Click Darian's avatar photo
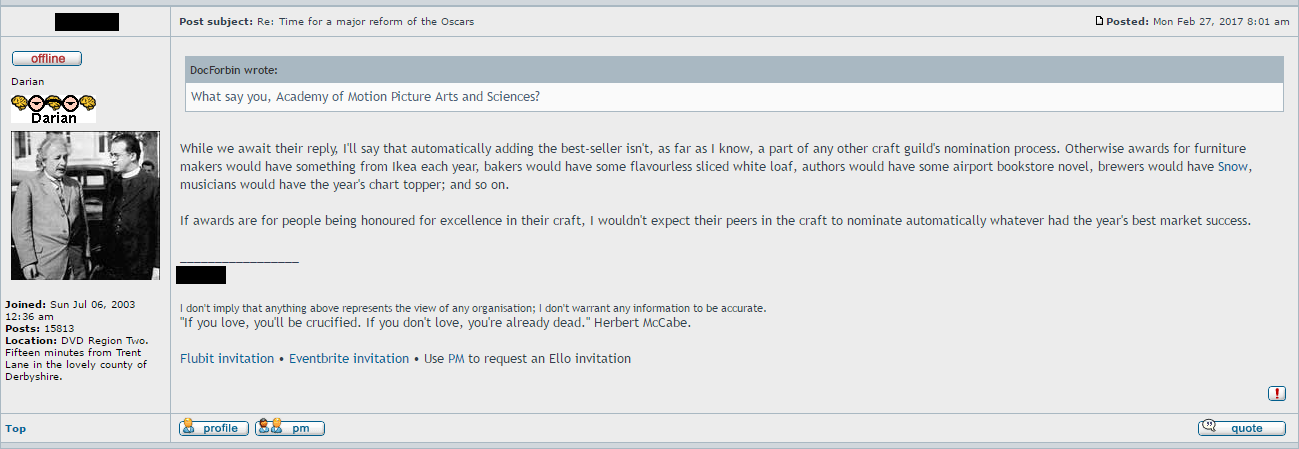 tap(86, 206)
